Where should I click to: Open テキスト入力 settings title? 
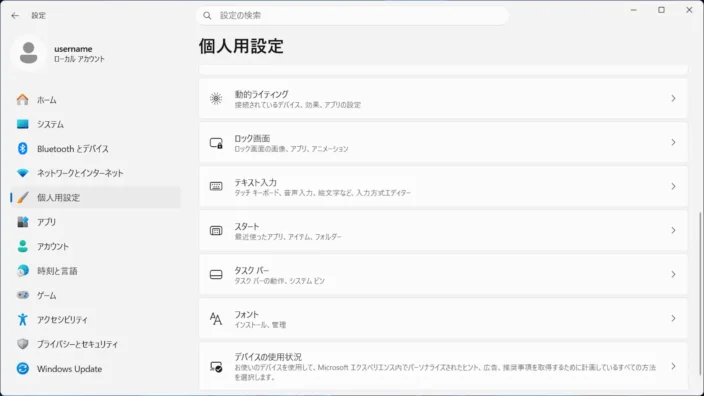pos(255,182)
